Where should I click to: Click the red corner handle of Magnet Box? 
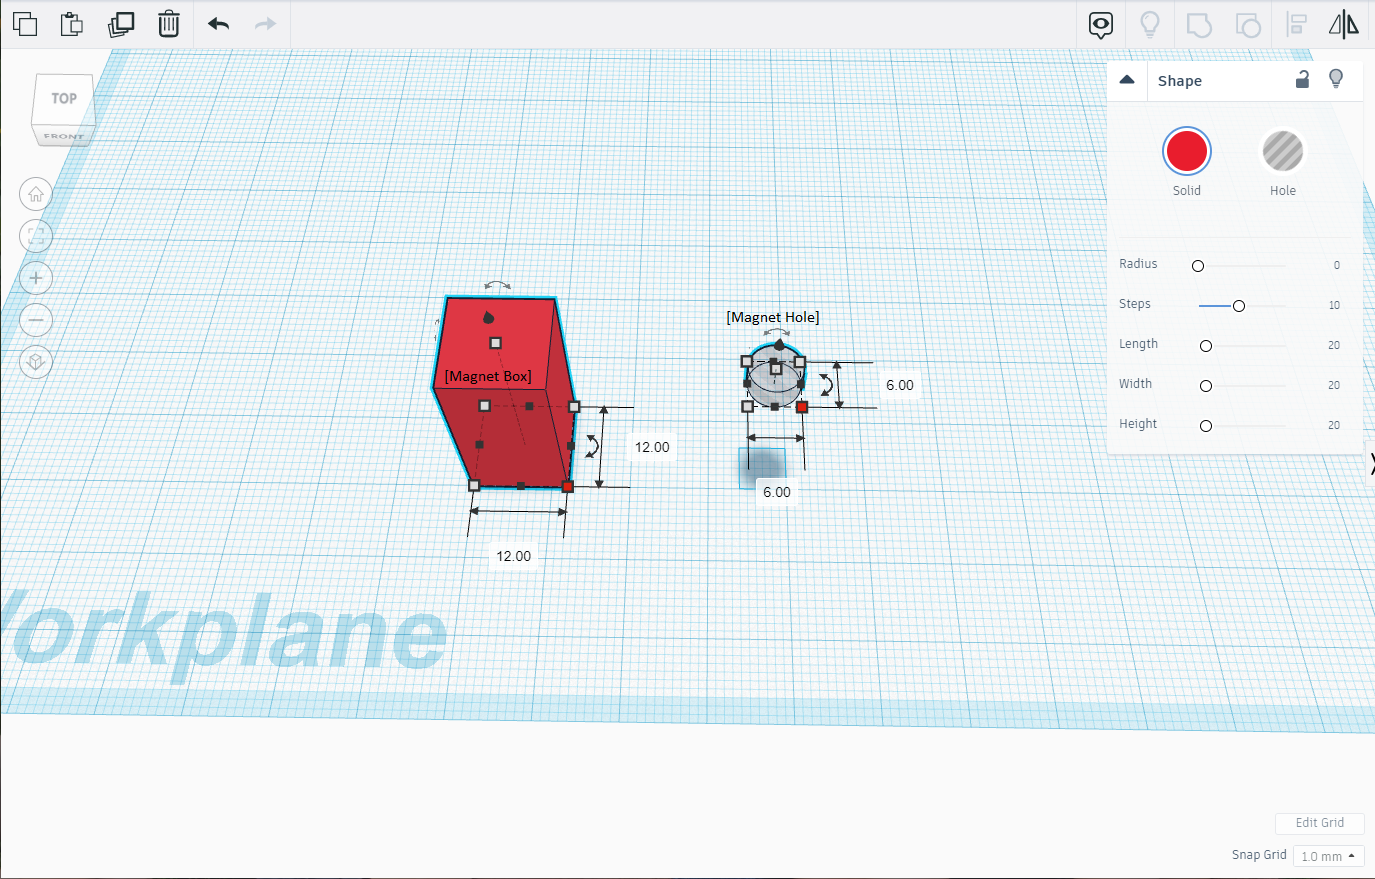[x=568, y=487]
